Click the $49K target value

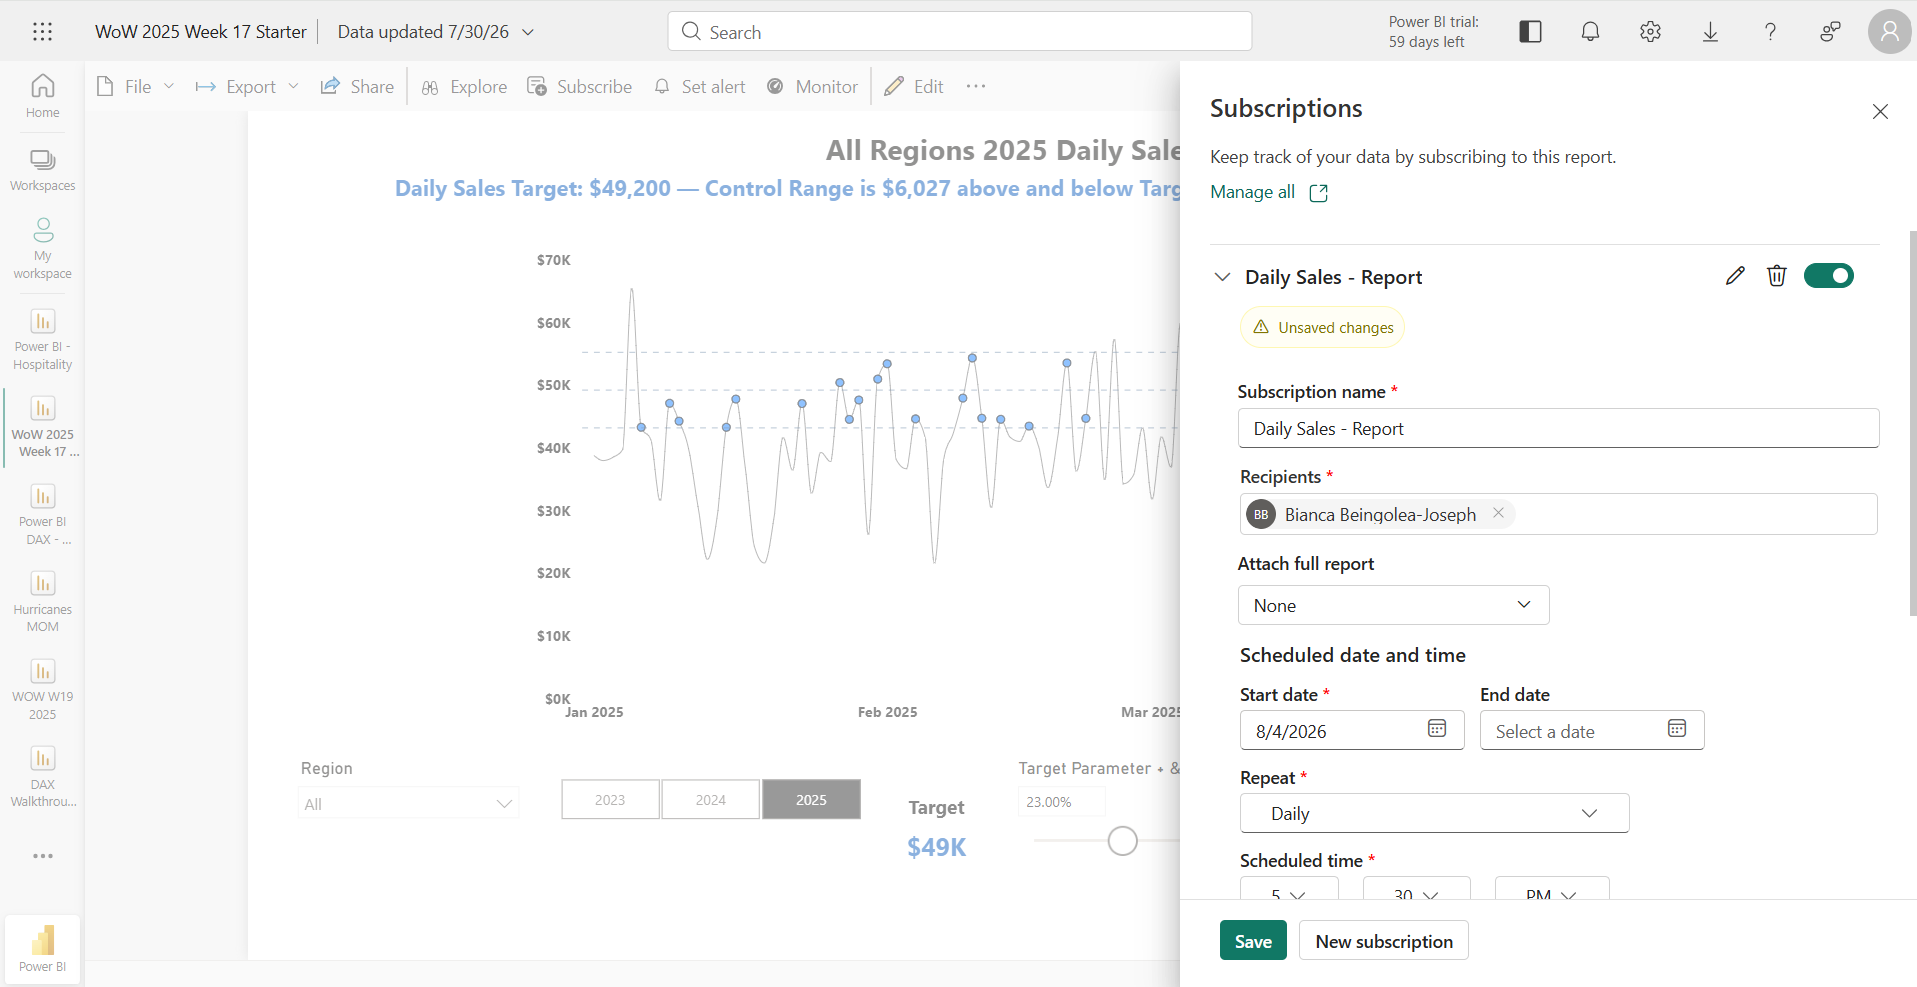click(936, 847)
